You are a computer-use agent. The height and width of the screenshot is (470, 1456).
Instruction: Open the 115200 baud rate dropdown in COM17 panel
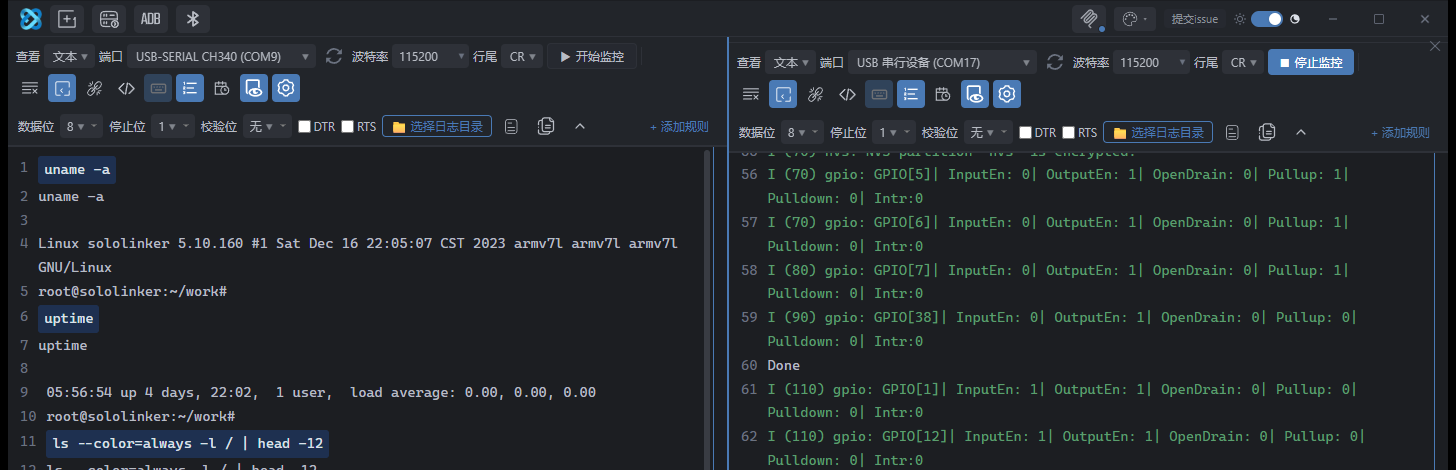coord(1150,62)
